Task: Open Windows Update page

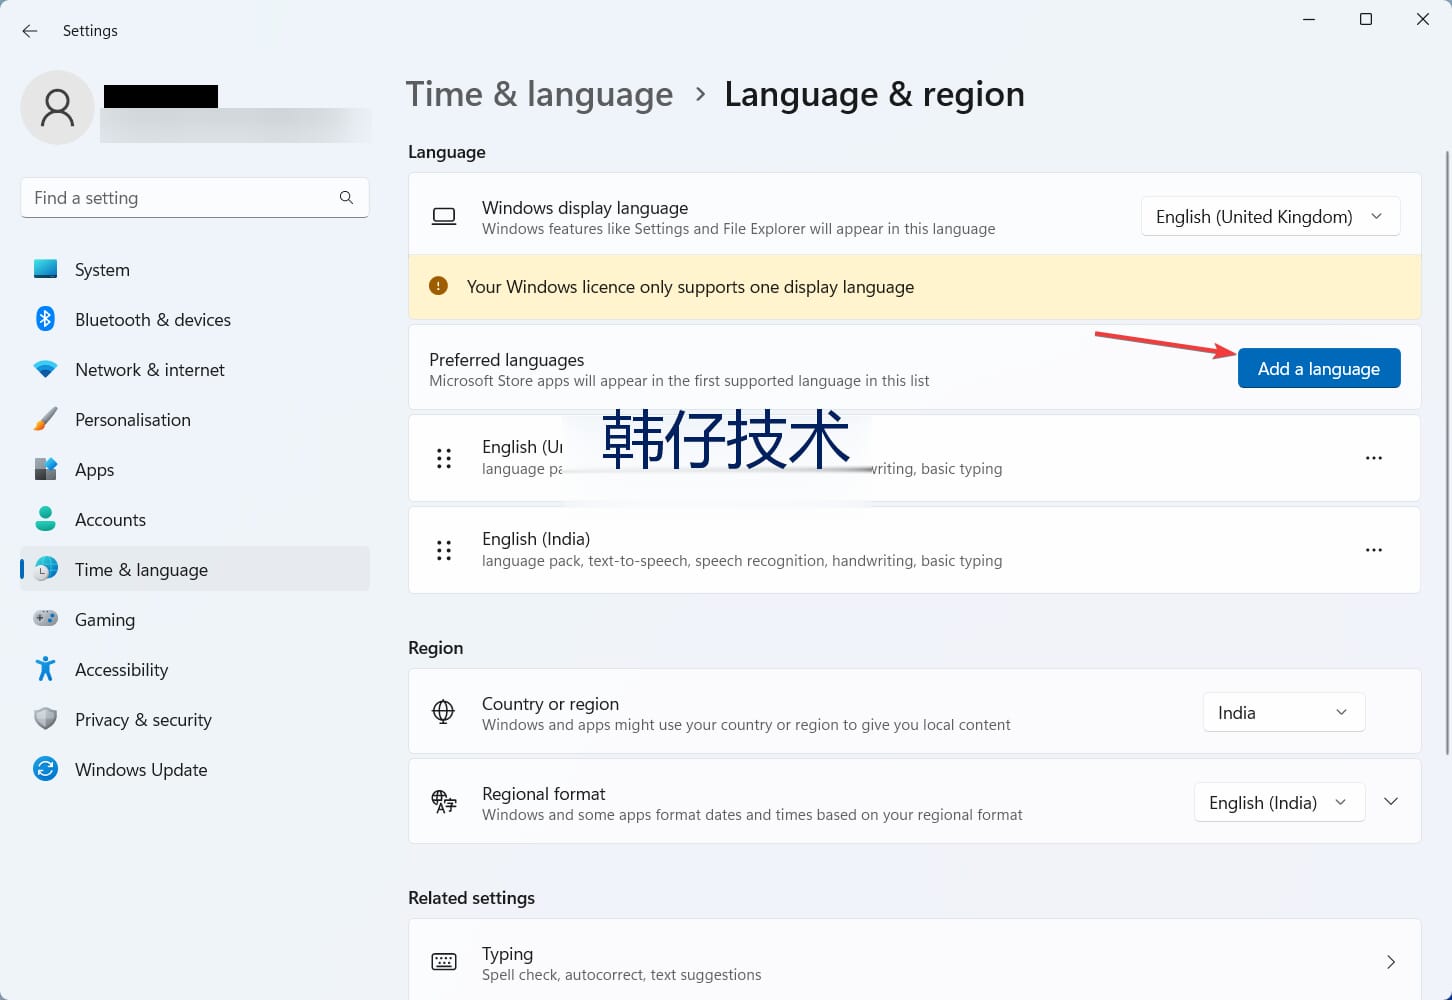Action: pos(195,769)
